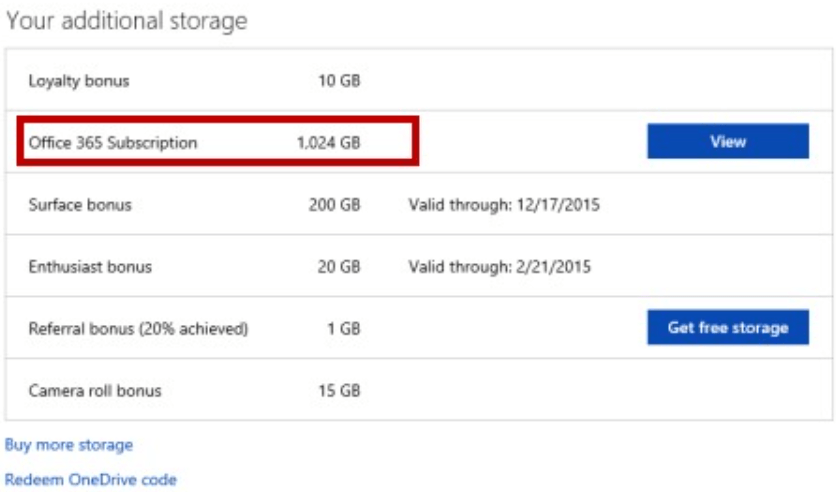
Task: Click the View button for Office 365
Action: coord(728,141)
